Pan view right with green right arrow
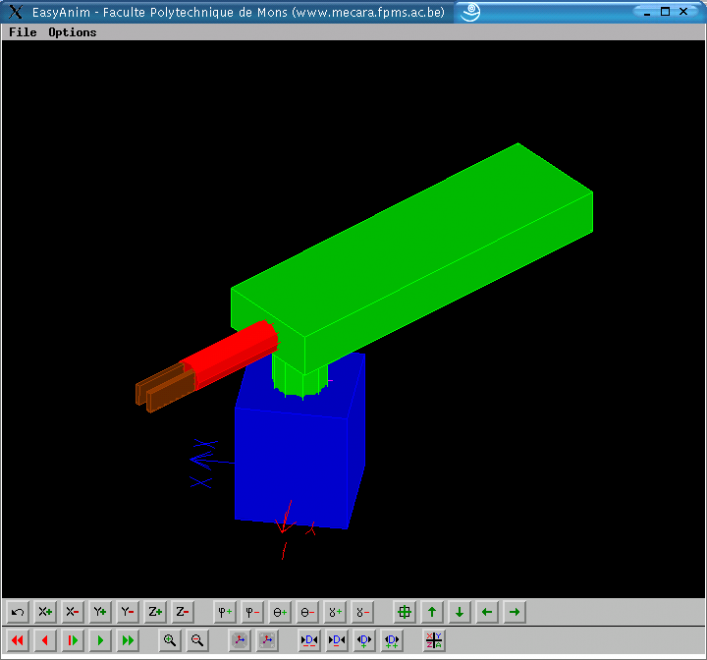Image resolution: width=707 pixels, height=660 pixels. (514, 612)
